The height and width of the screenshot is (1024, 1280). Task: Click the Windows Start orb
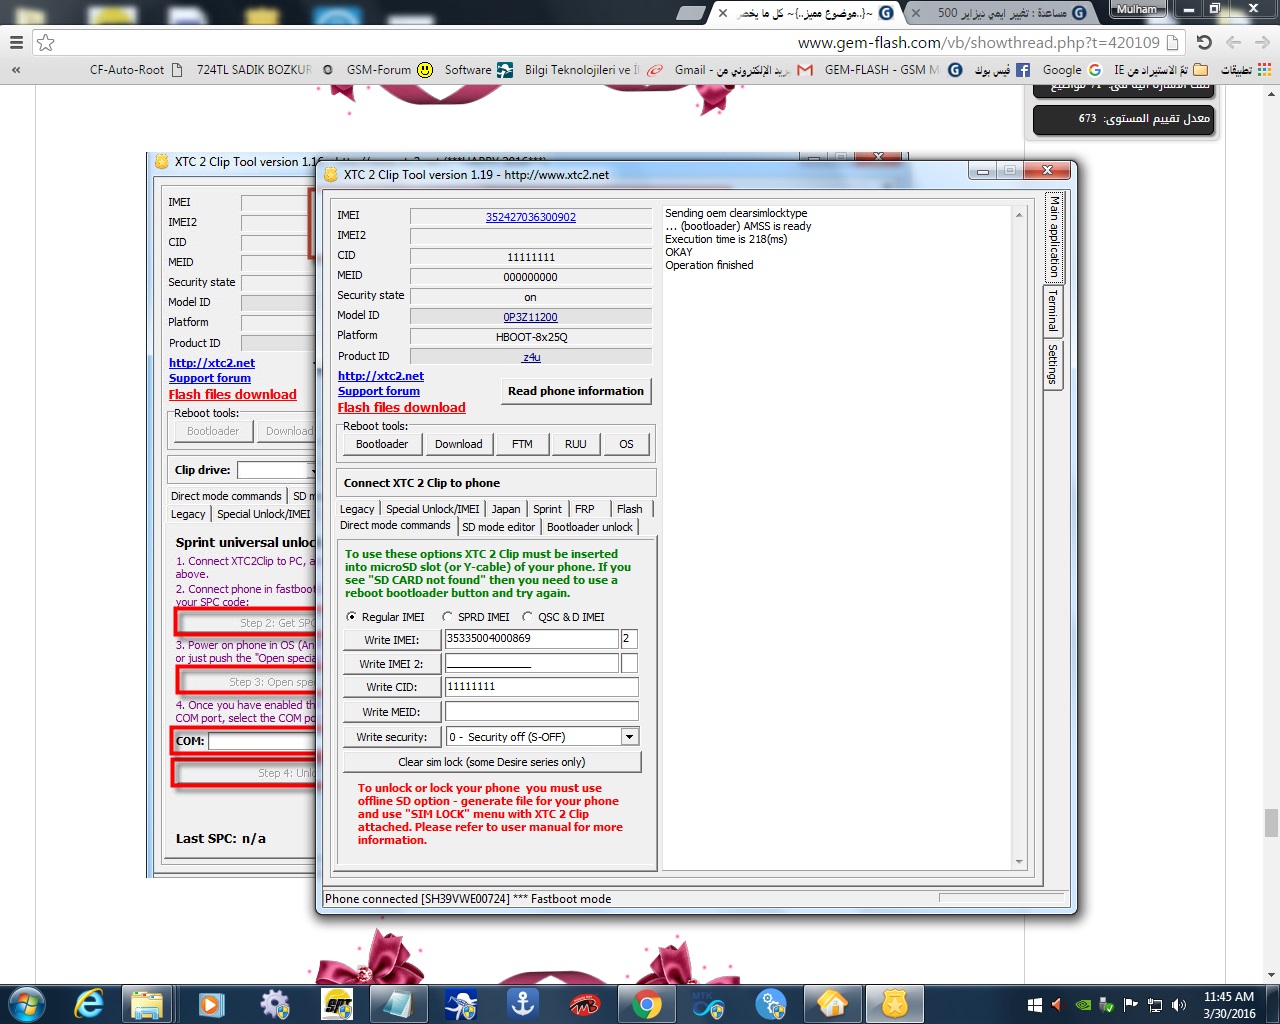pyautogui.click(x=26, y=1003)
